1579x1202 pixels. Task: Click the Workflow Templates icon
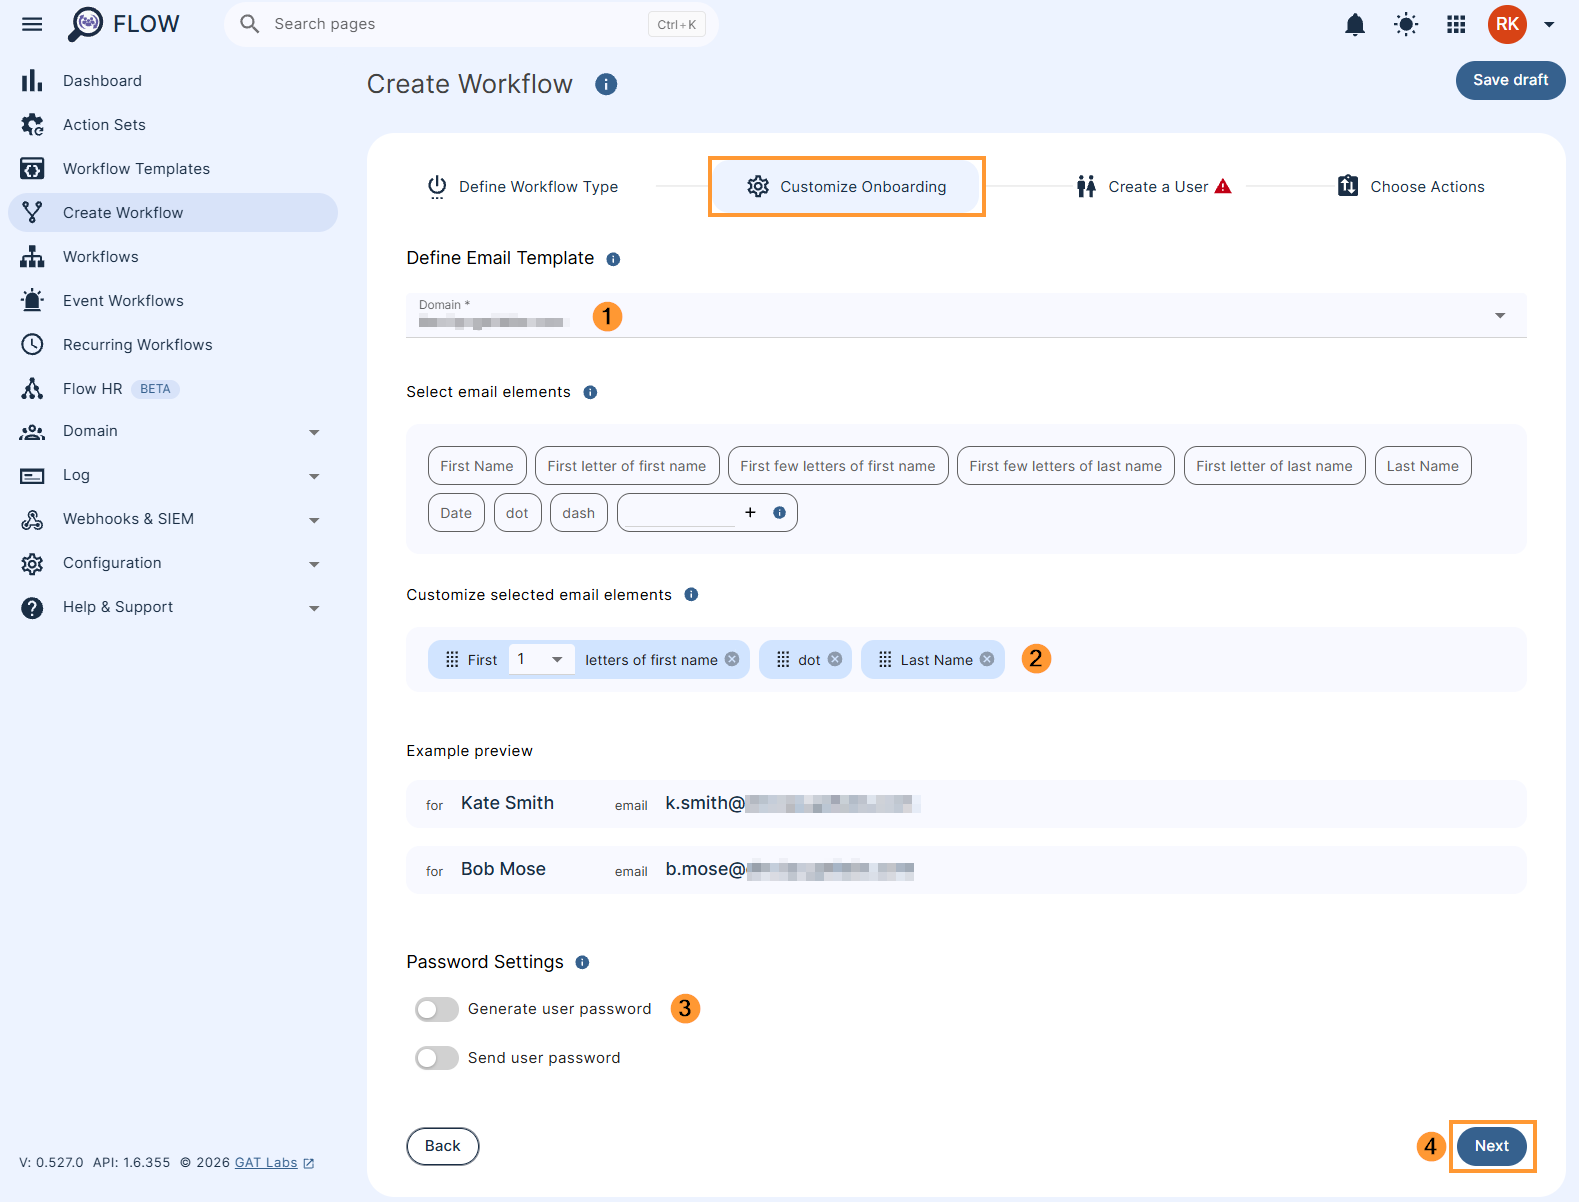[x=32, y=168]
